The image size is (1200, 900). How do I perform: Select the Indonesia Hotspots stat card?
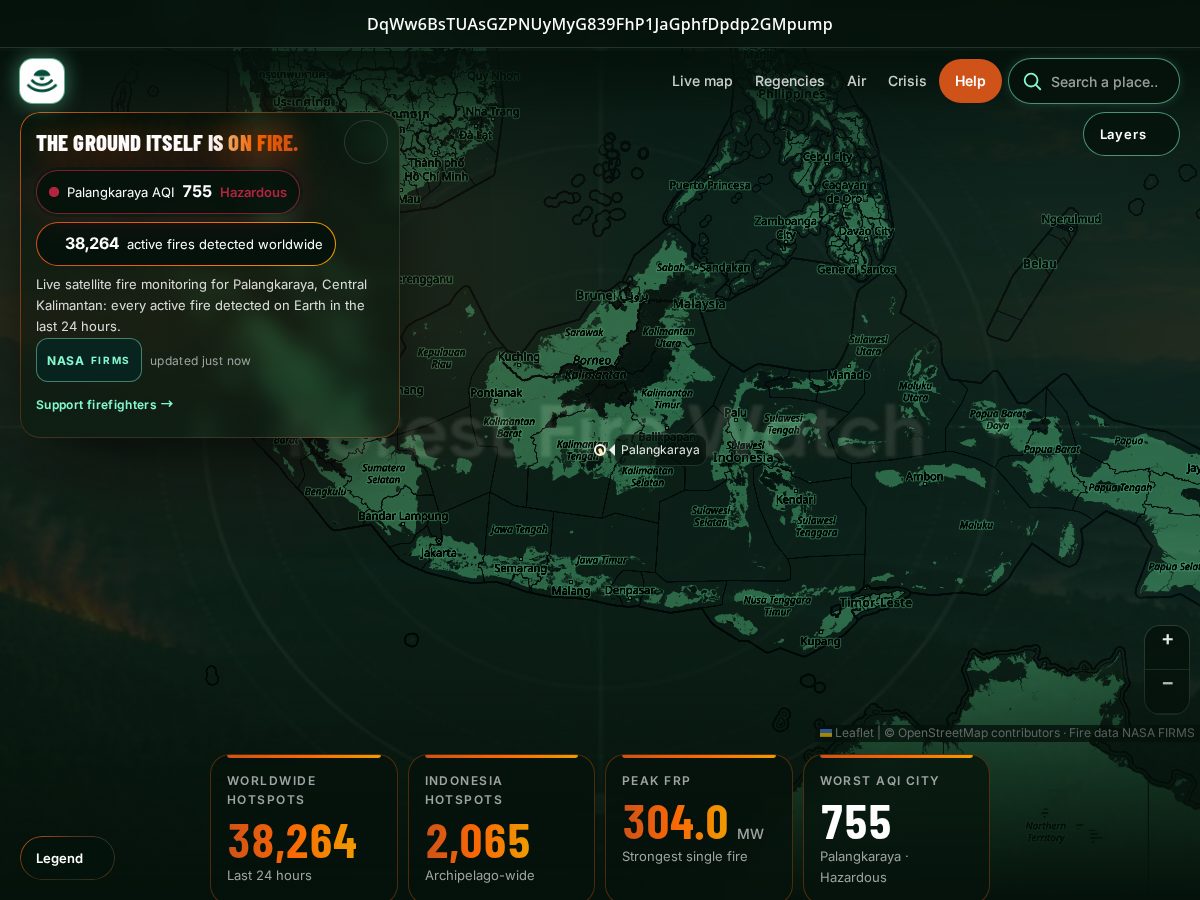point(502,828)
